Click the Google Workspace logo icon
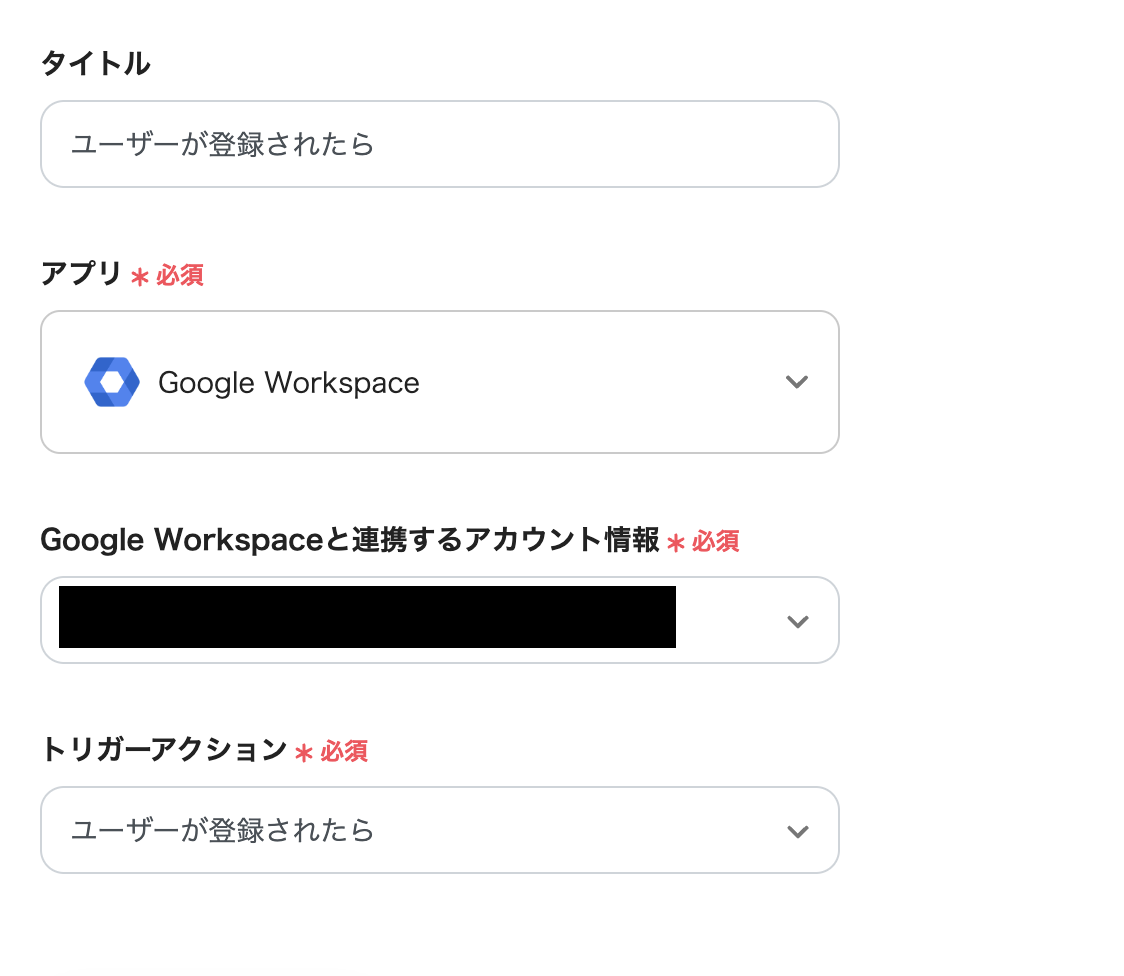Viewport: 1124px width, 976px height. coord(112,382)
